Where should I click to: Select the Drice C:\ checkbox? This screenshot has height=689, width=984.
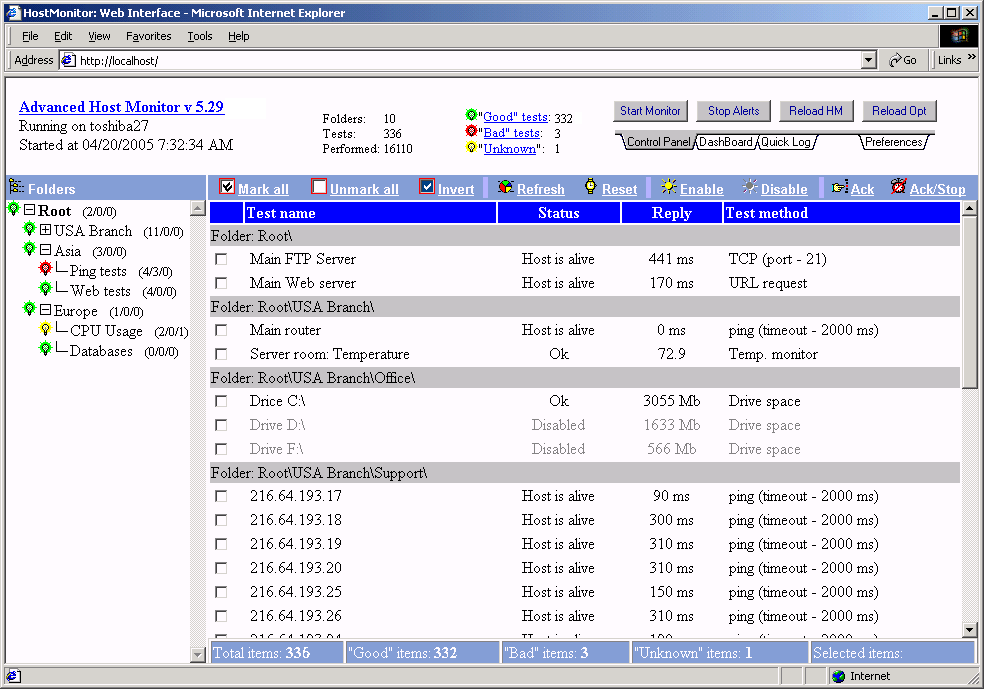[221, 401]
